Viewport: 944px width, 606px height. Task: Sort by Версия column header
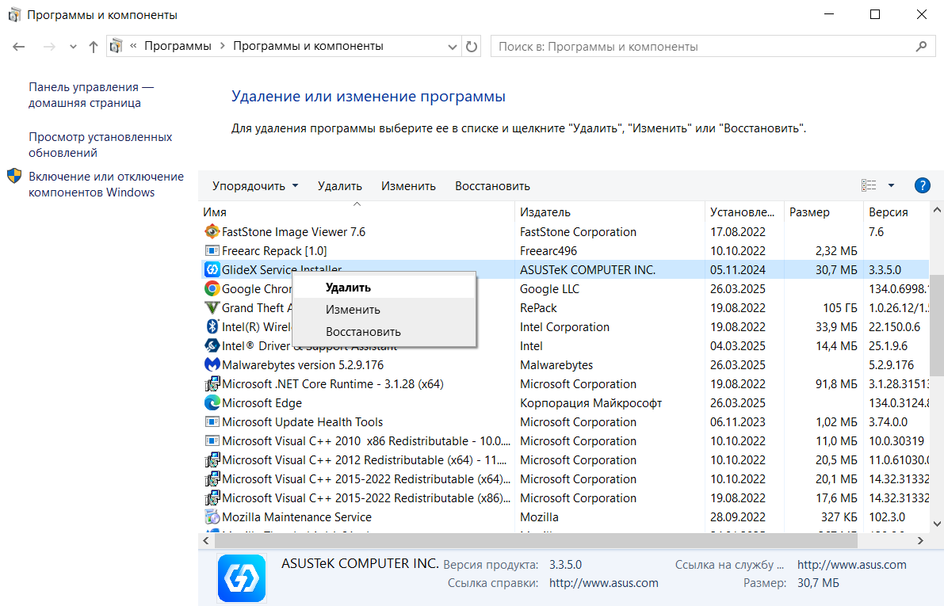(896, 212)
